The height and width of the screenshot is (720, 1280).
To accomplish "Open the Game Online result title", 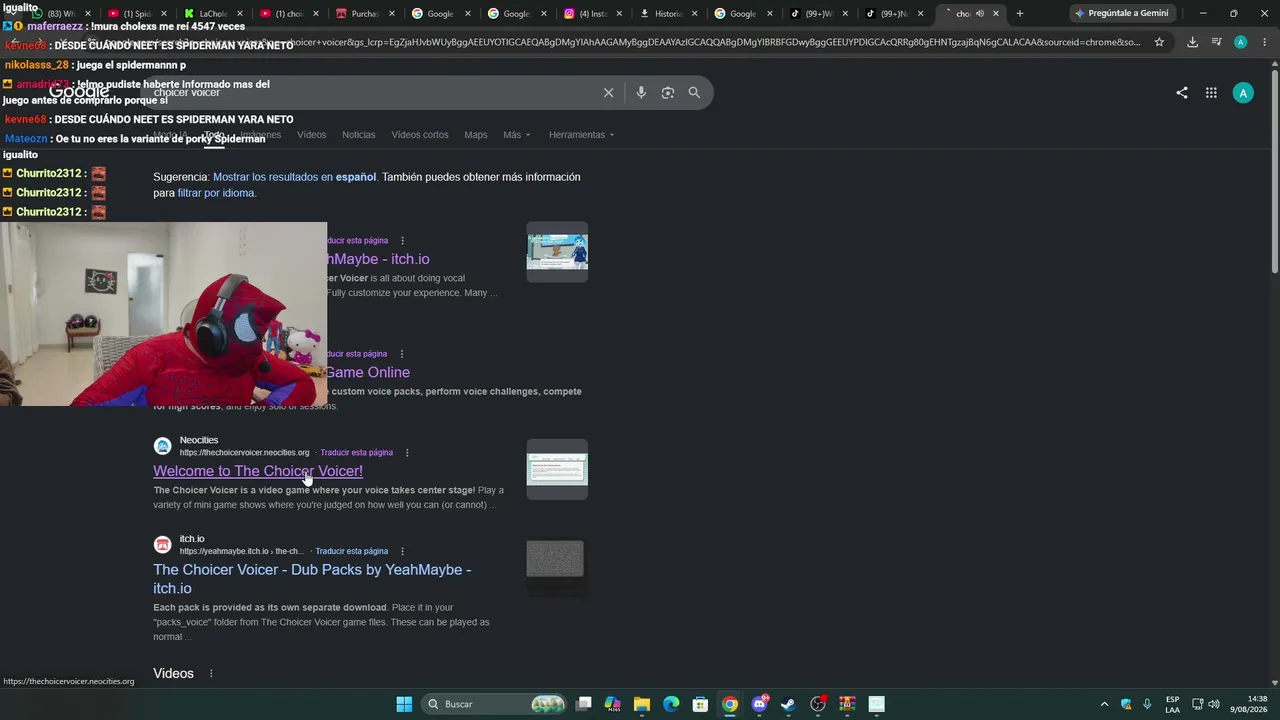I will (x=368, y=372).
